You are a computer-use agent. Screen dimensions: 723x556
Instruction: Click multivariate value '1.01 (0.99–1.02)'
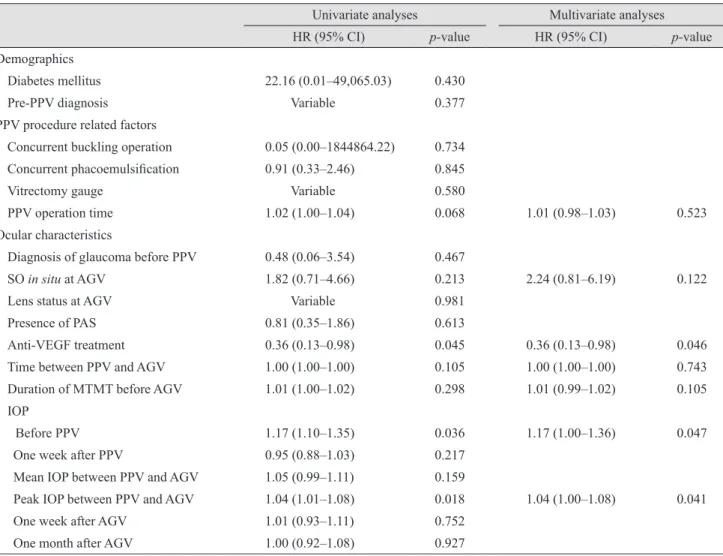(571, 389)
